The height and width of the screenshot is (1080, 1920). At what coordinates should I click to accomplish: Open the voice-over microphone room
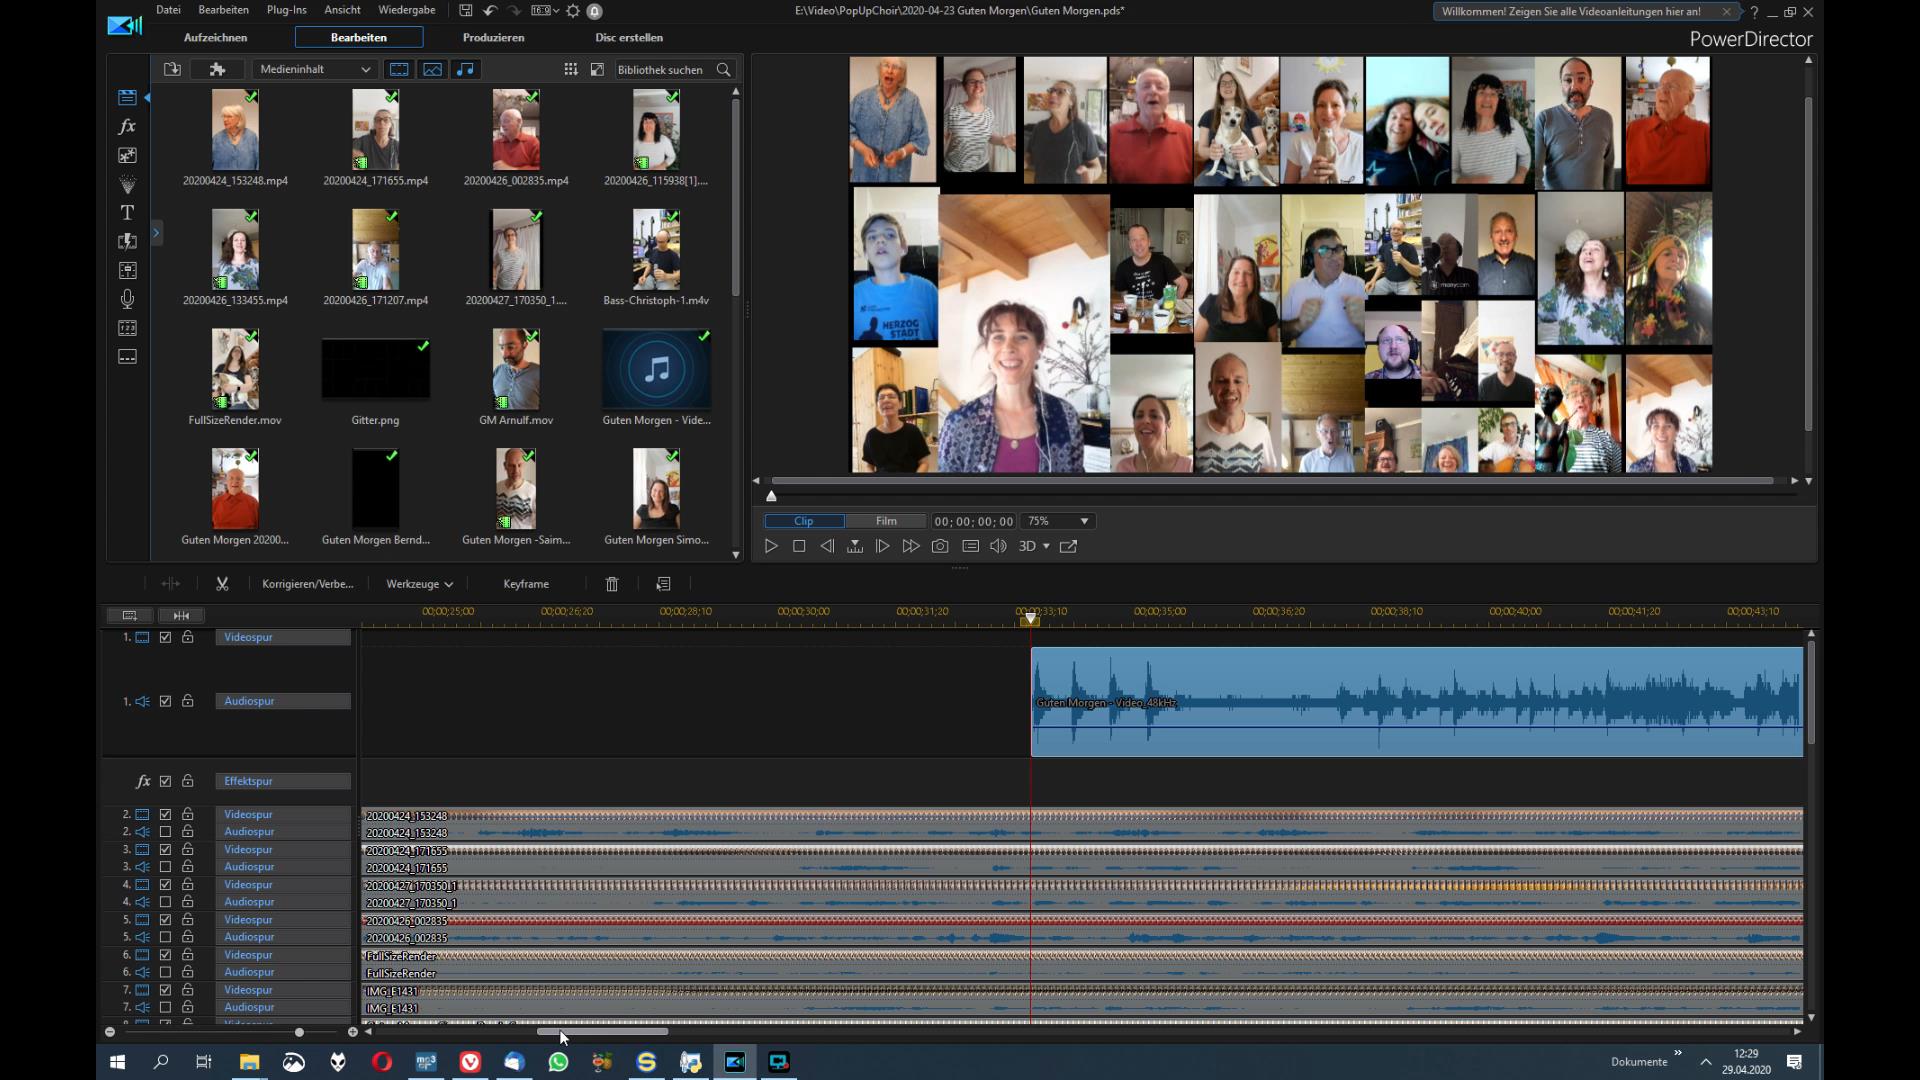point(127,299)
